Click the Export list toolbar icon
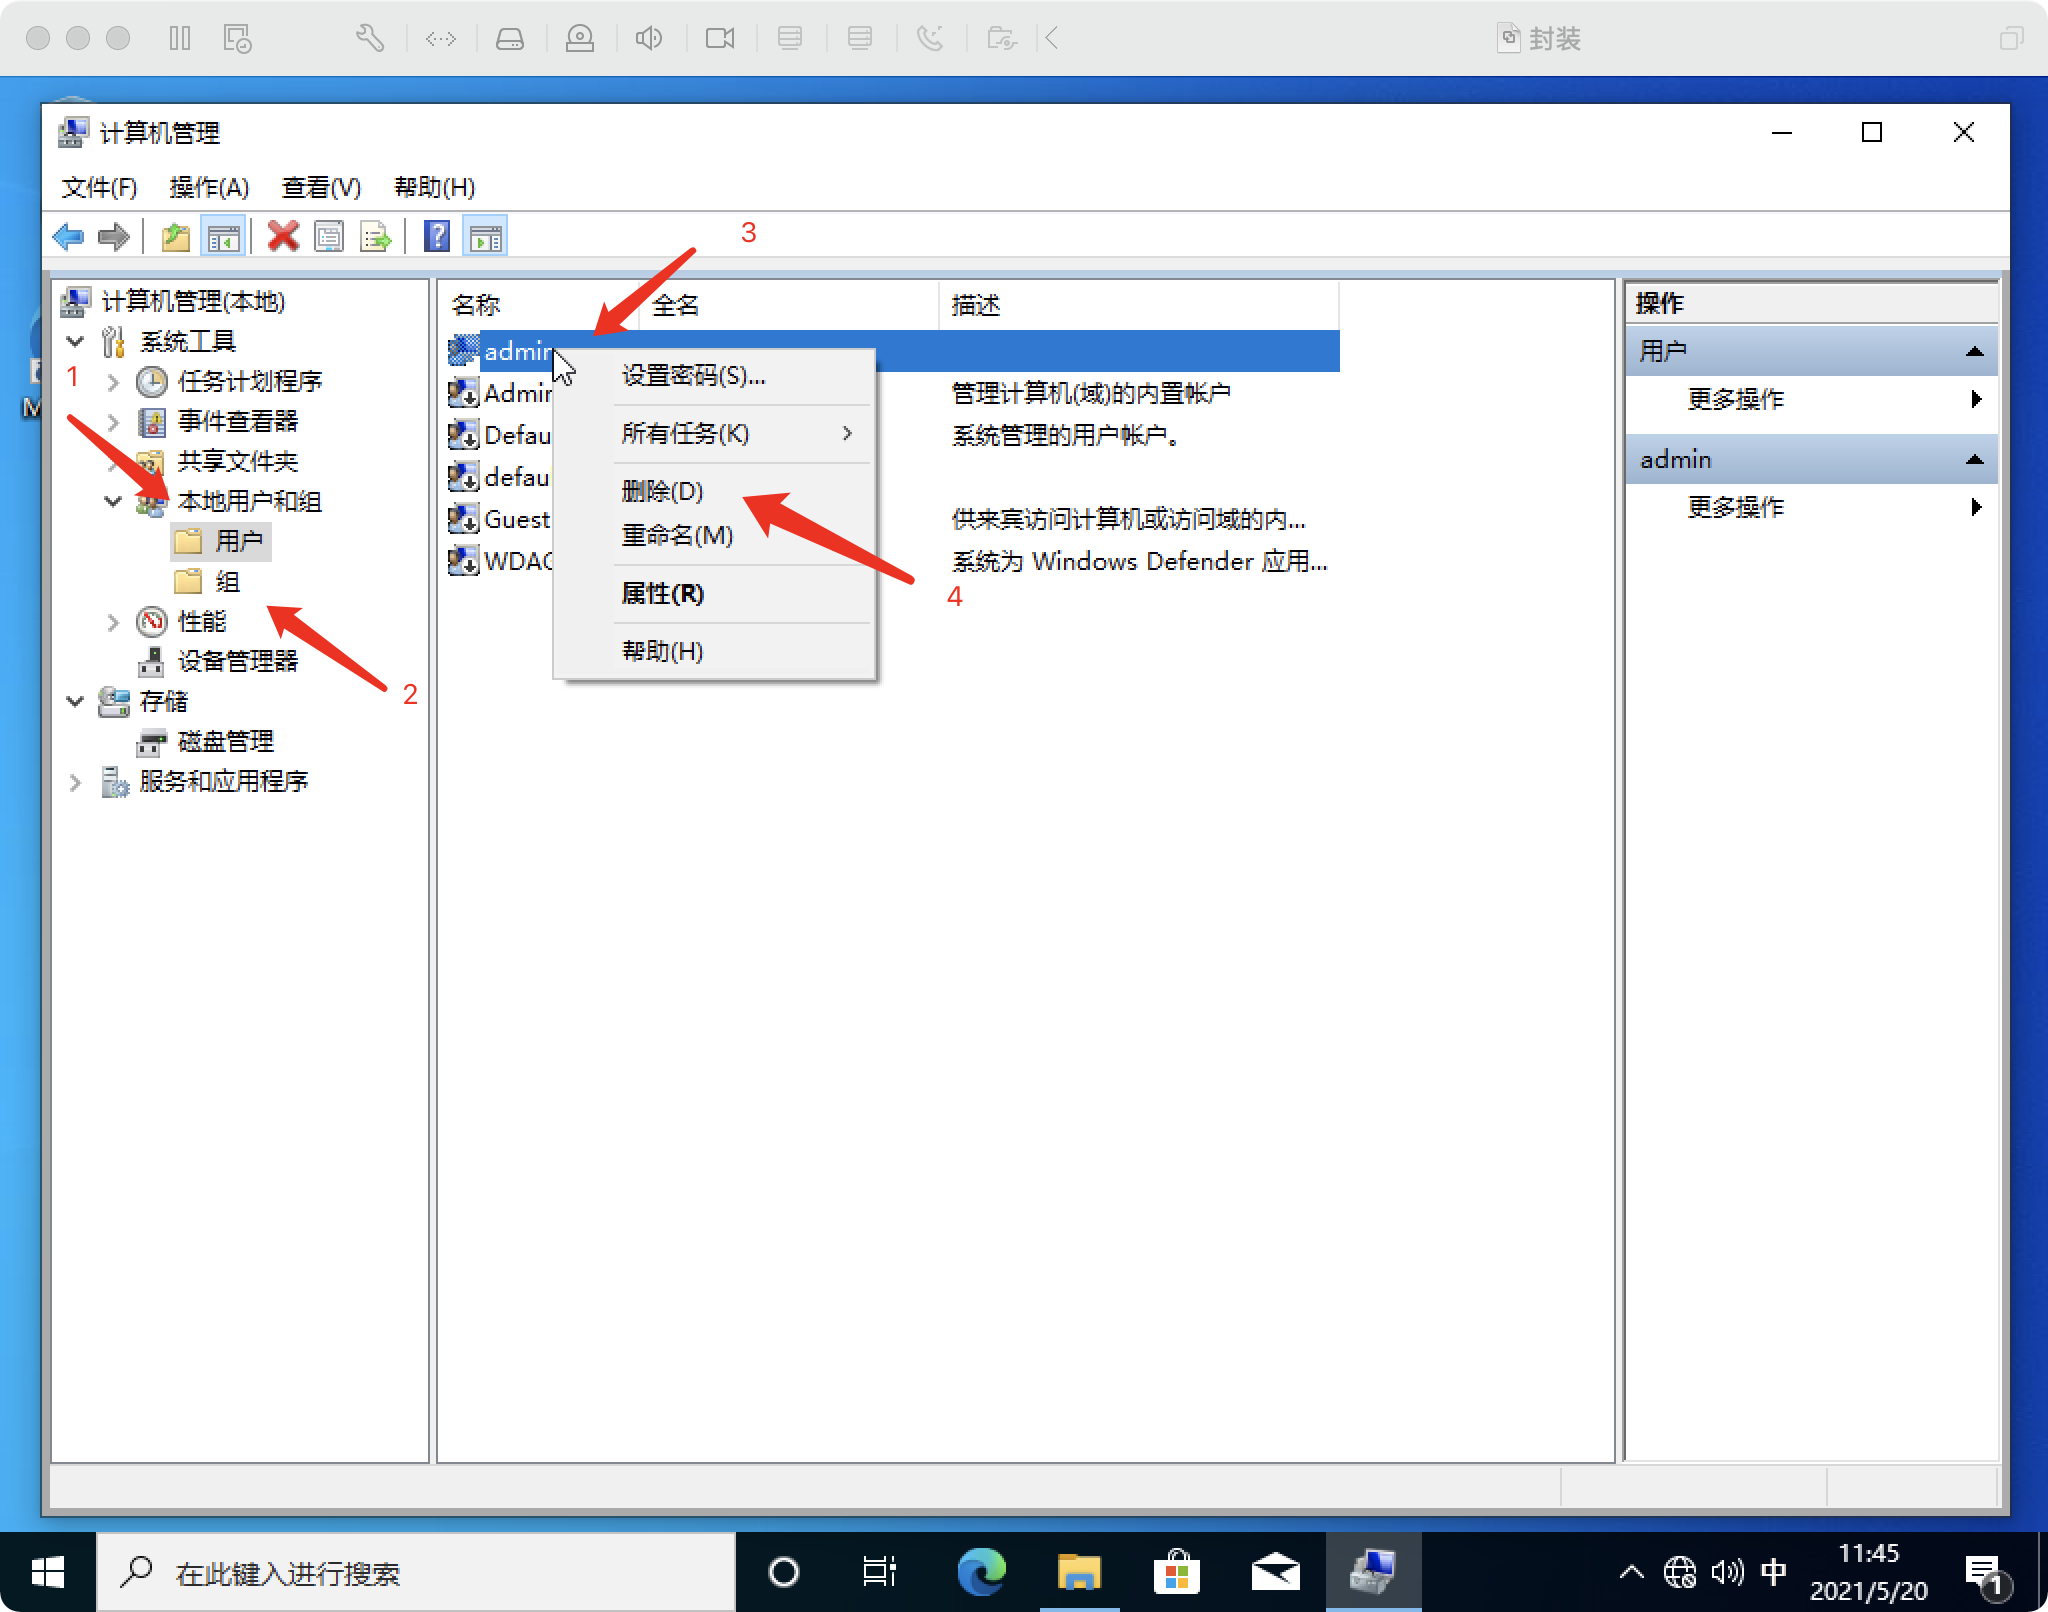This screenshot has width=2048, height=1612. click(x=376, y=237)
